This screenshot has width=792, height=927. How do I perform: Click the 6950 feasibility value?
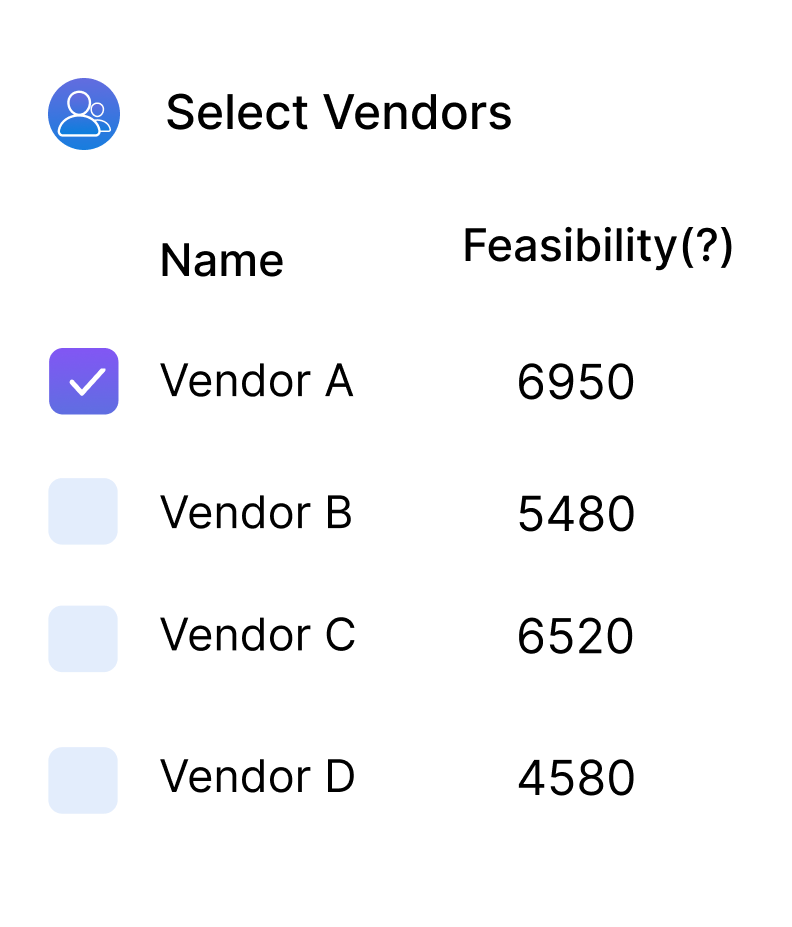[x=575, y=383]
